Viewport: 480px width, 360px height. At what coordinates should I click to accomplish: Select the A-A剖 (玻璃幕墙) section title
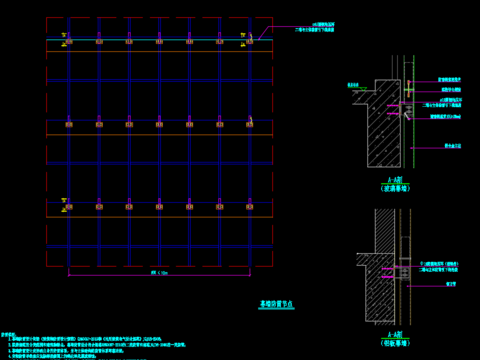coord(395,184)
